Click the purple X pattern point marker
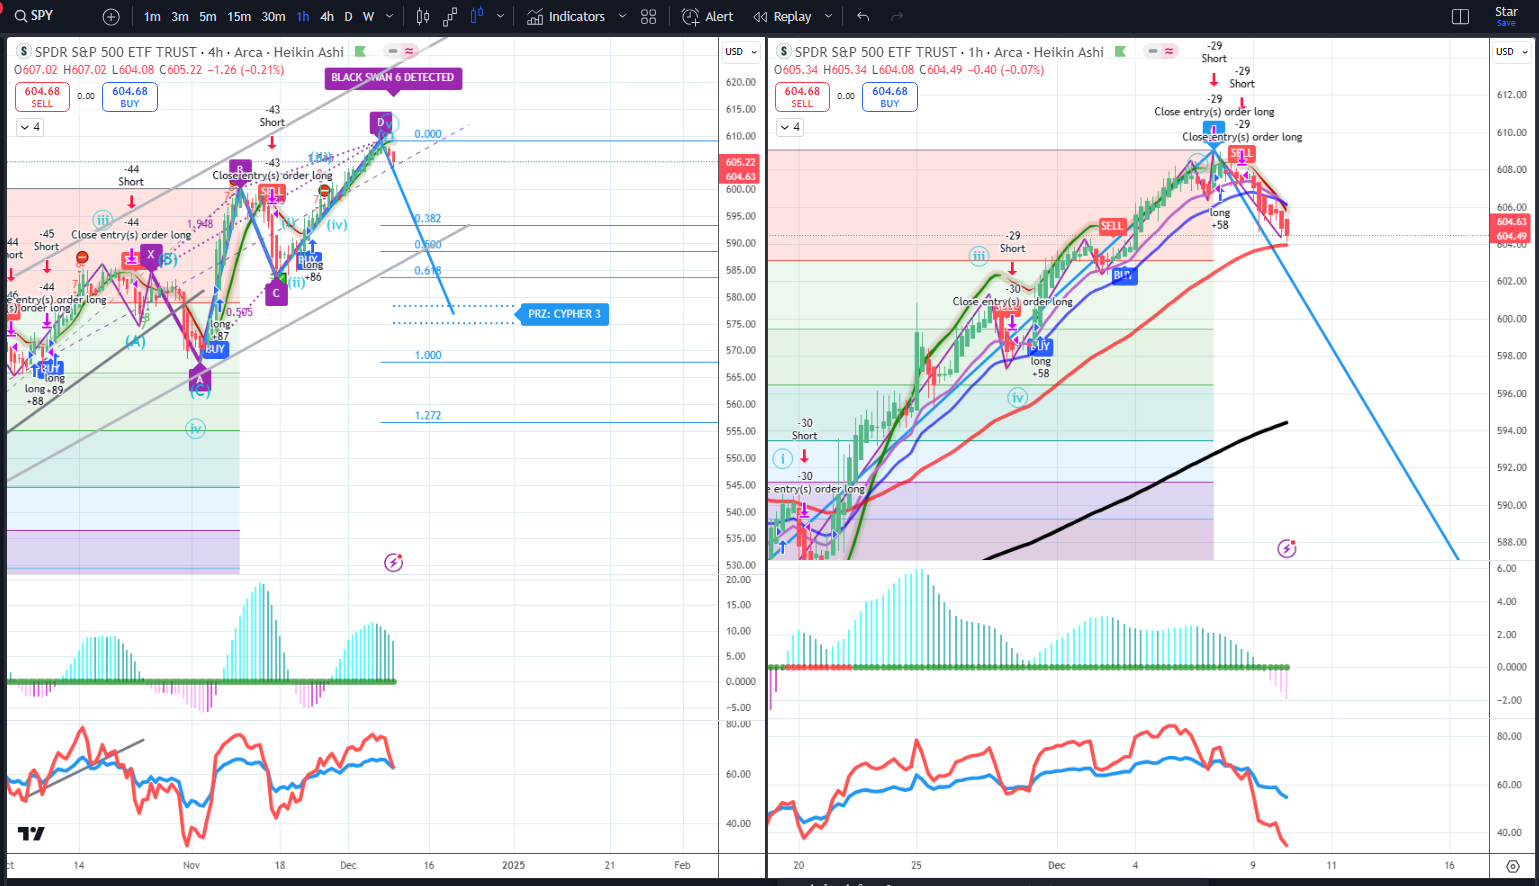Viewport: 1539px width, 886px height. [x=151, y=255]
